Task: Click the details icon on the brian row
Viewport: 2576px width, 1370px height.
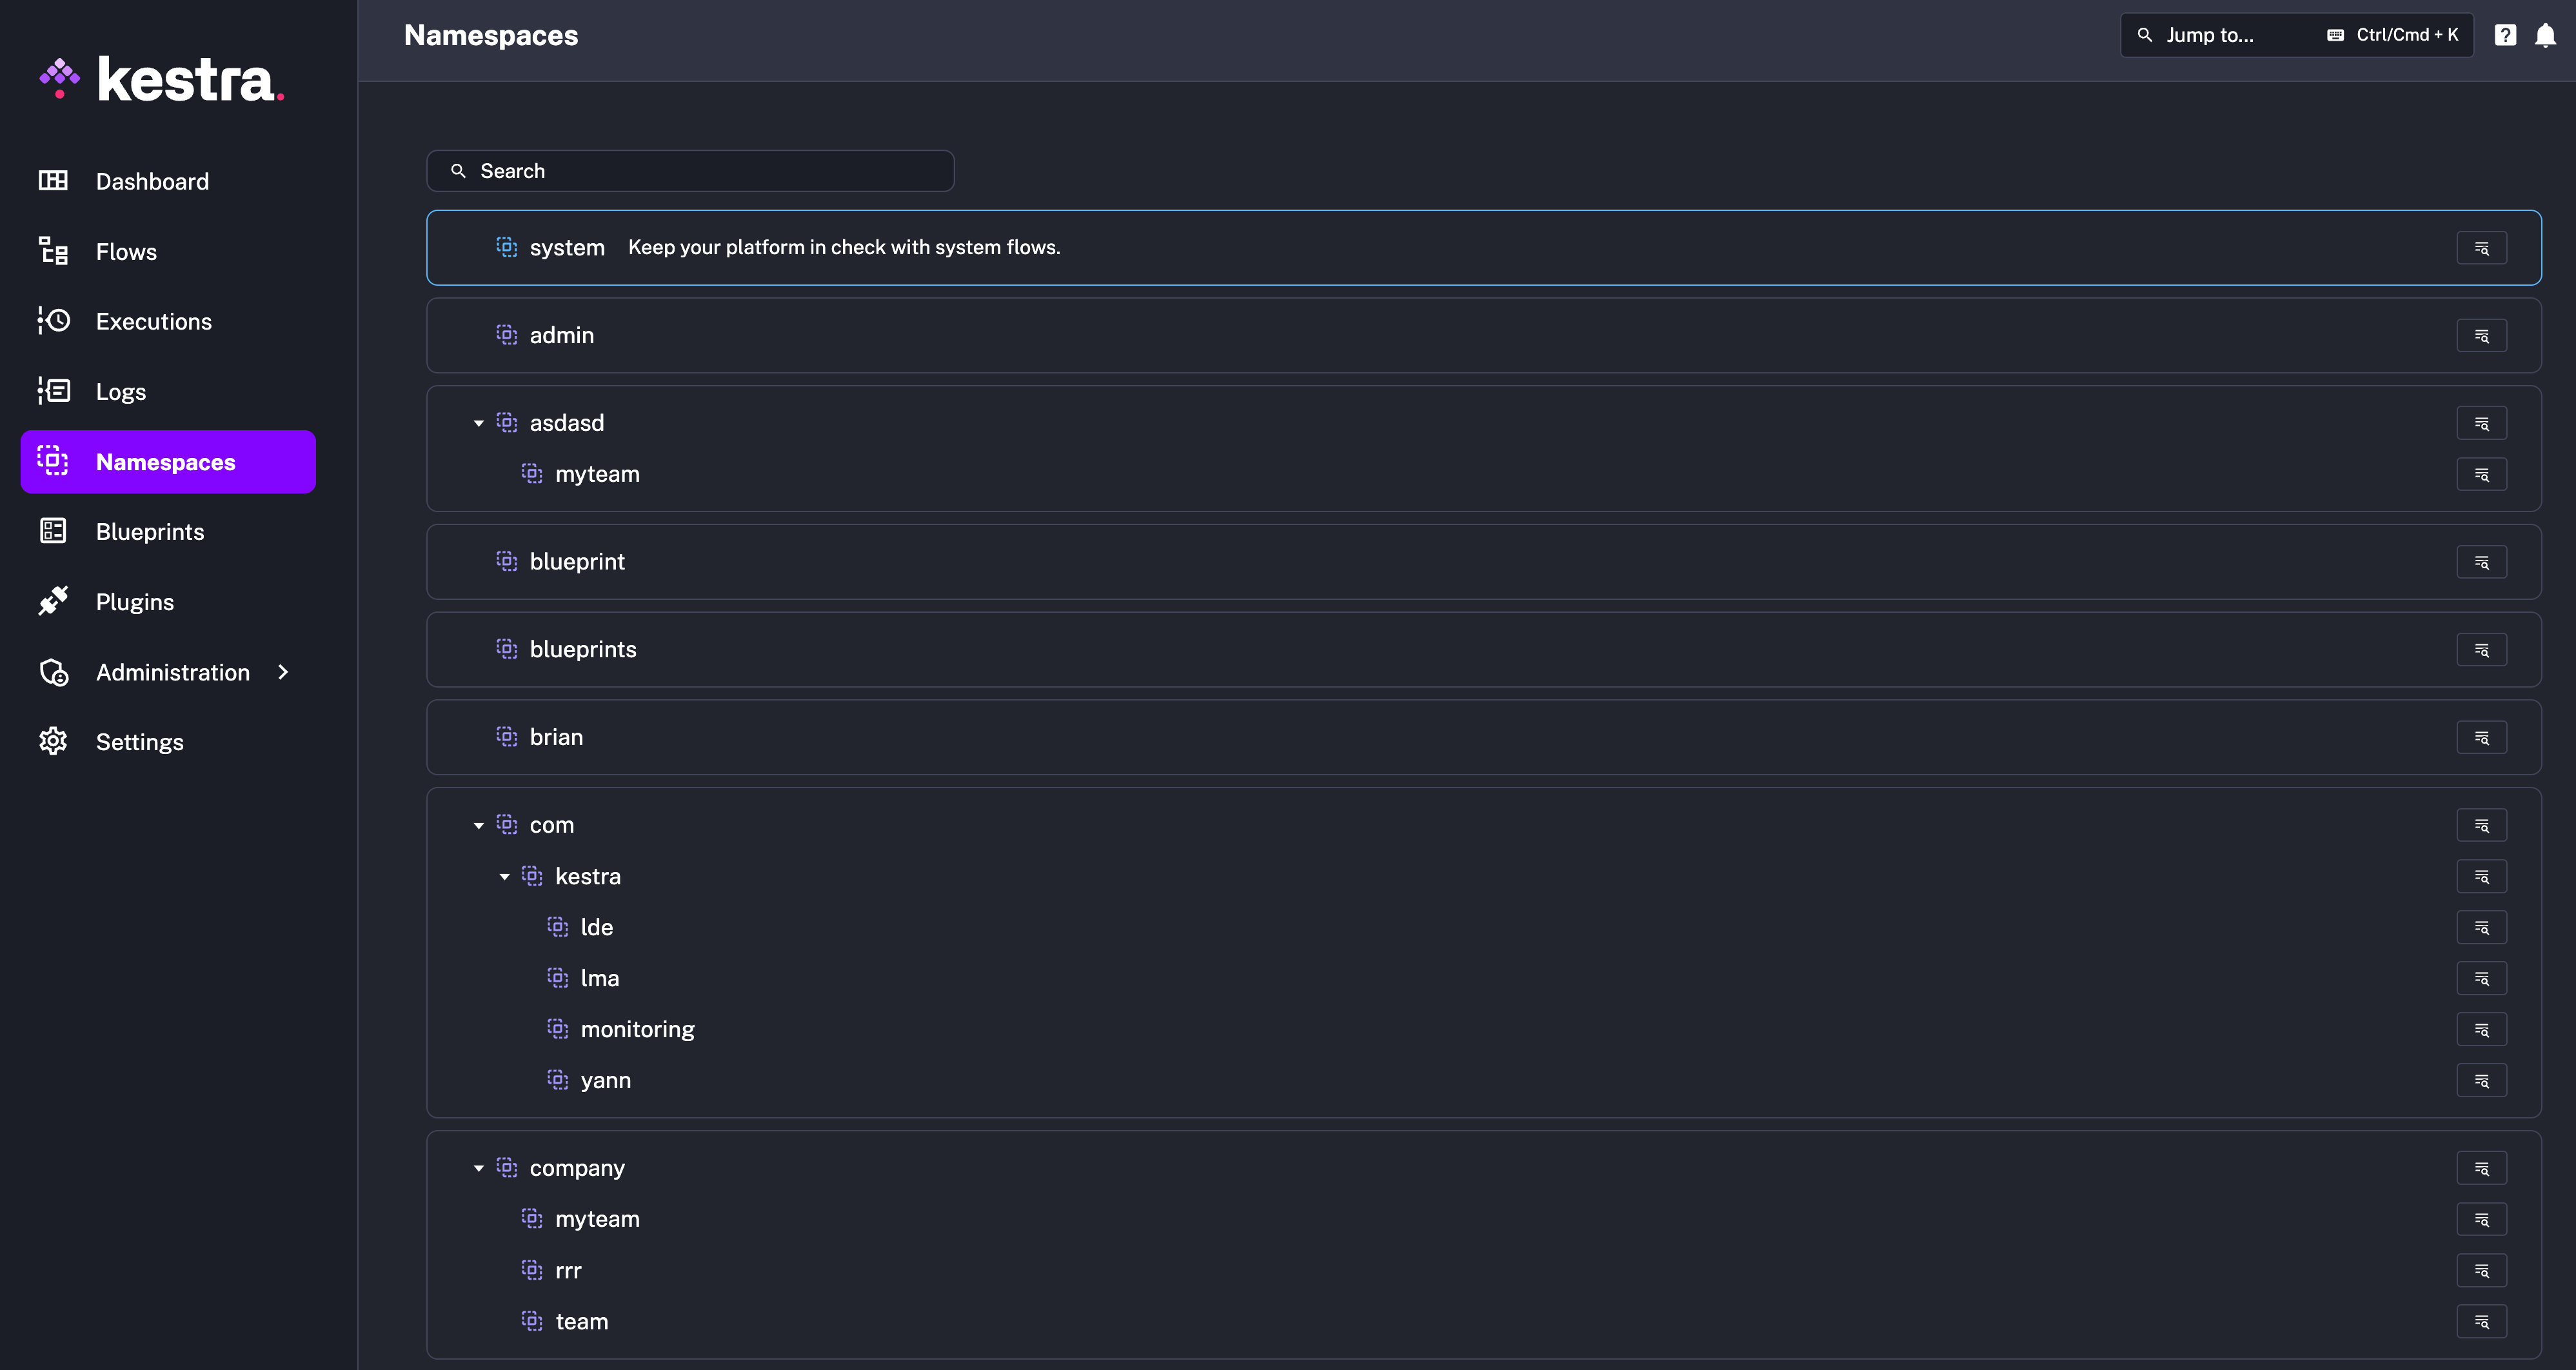Action: (2481, 738)
